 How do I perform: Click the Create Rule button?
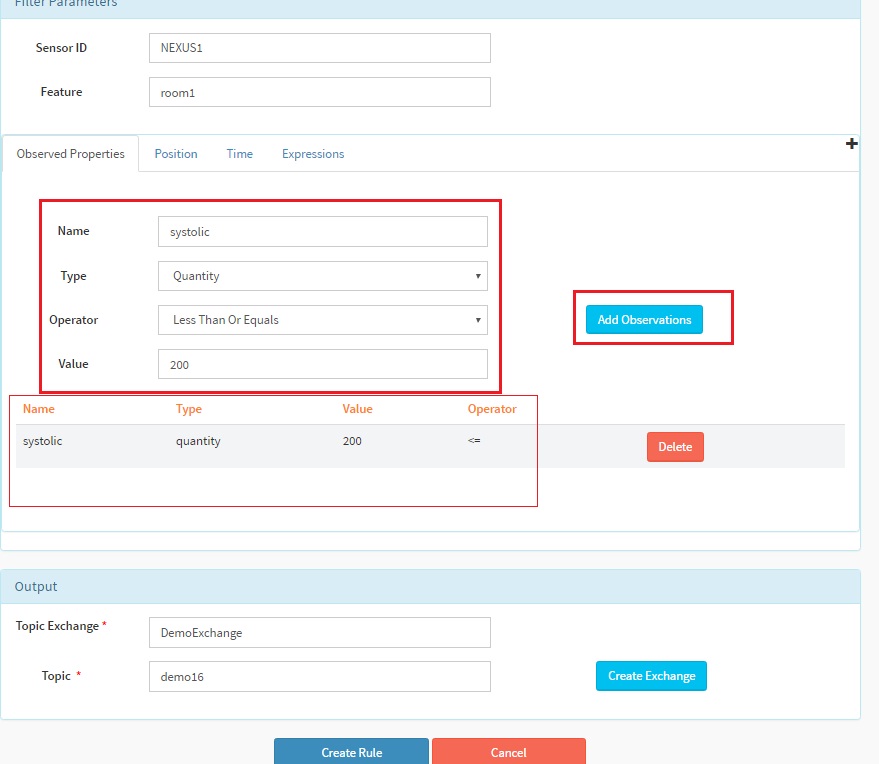351,752
